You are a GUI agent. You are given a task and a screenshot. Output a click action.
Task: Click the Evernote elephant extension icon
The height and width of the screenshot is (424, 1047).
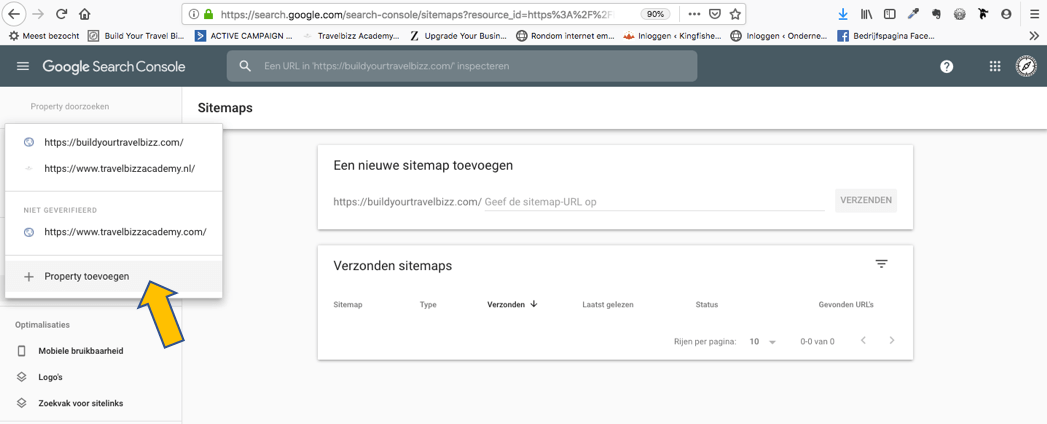click(x=936, y=13)
